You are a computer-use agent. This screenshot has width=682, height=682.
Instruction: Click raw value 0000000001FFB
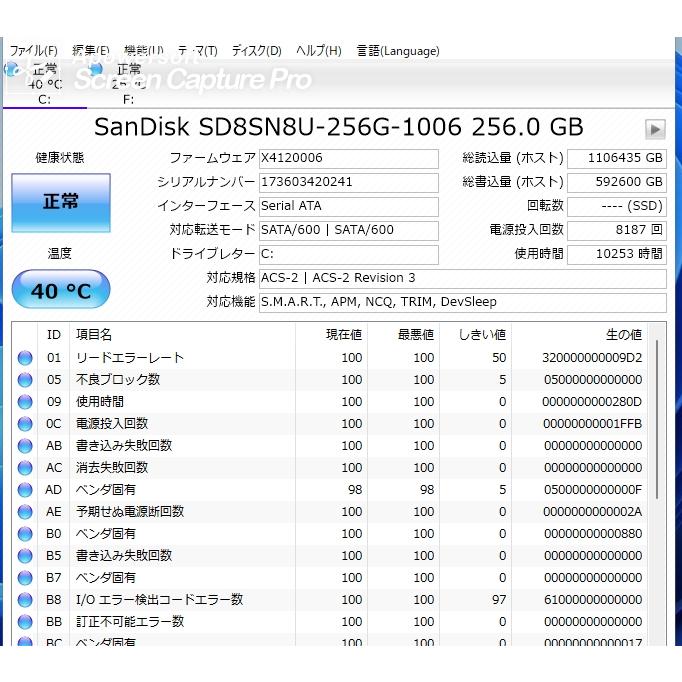tap(592, 424)
